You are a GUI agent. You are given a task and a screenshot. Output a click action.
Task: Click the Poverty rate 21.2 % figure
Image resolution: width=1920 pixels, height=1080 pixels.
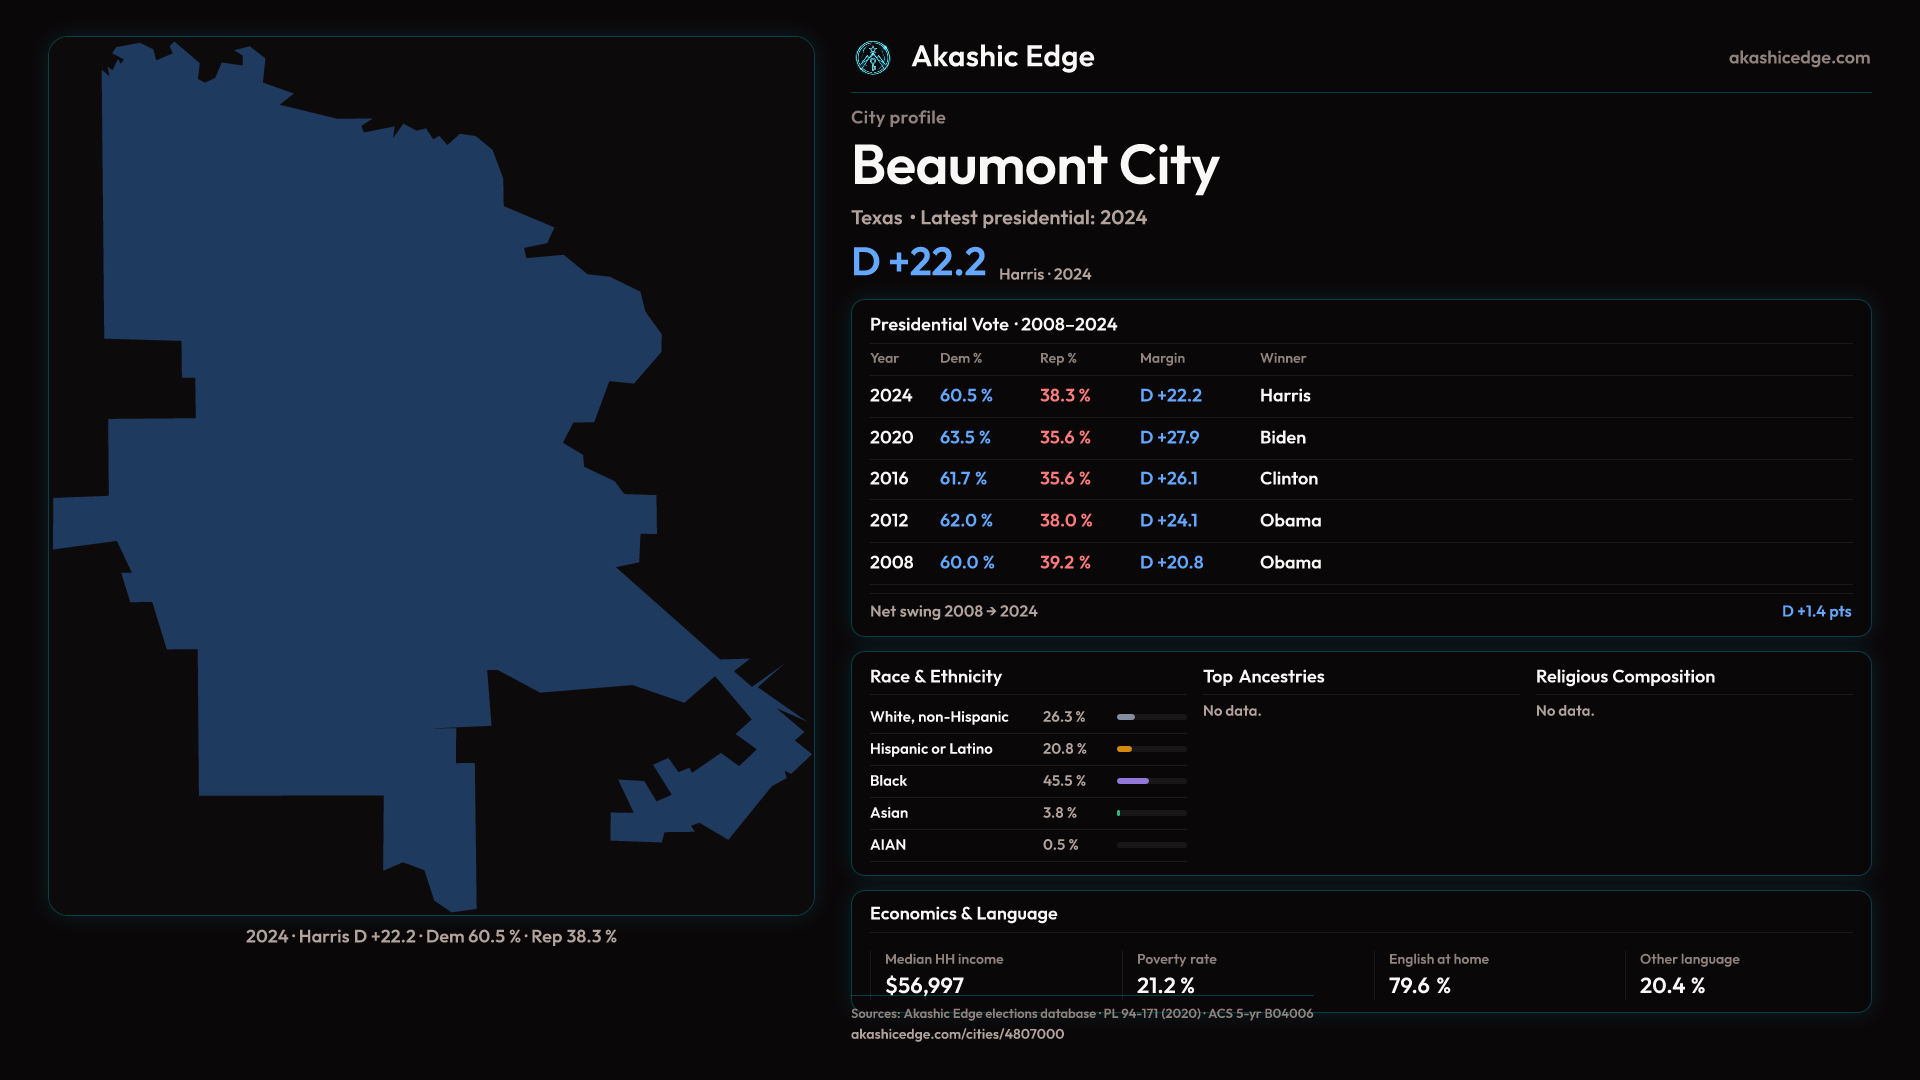pos(1165,985)
